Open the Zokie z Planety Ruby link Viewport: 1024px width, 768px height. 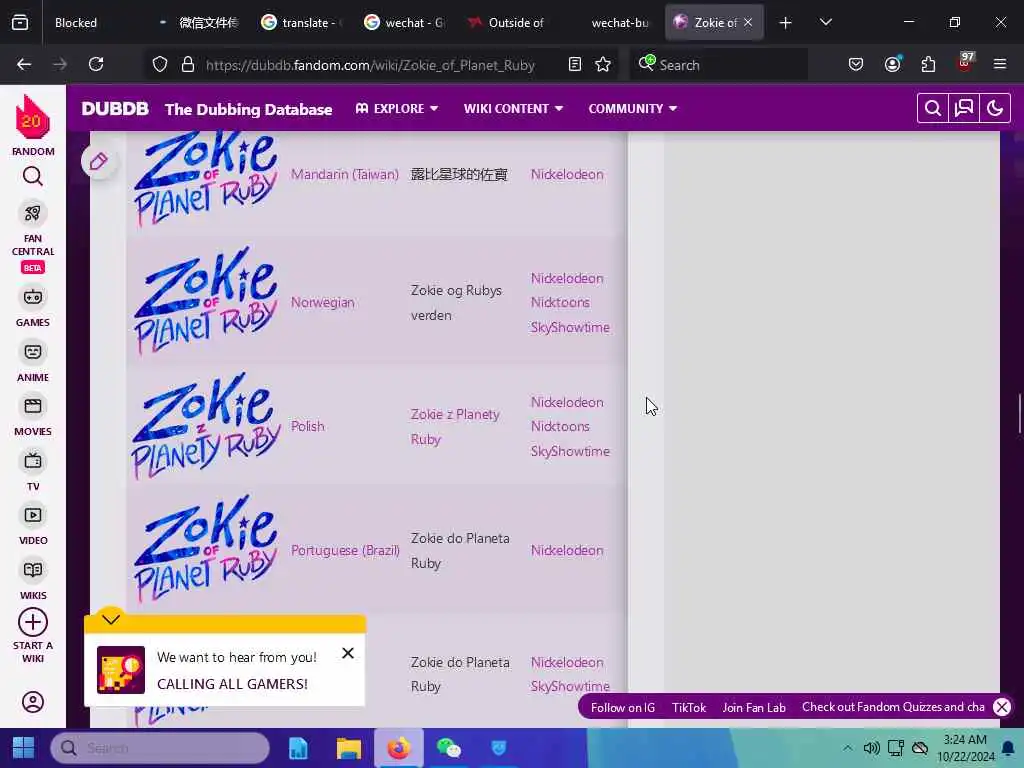(x=455, y=426)
